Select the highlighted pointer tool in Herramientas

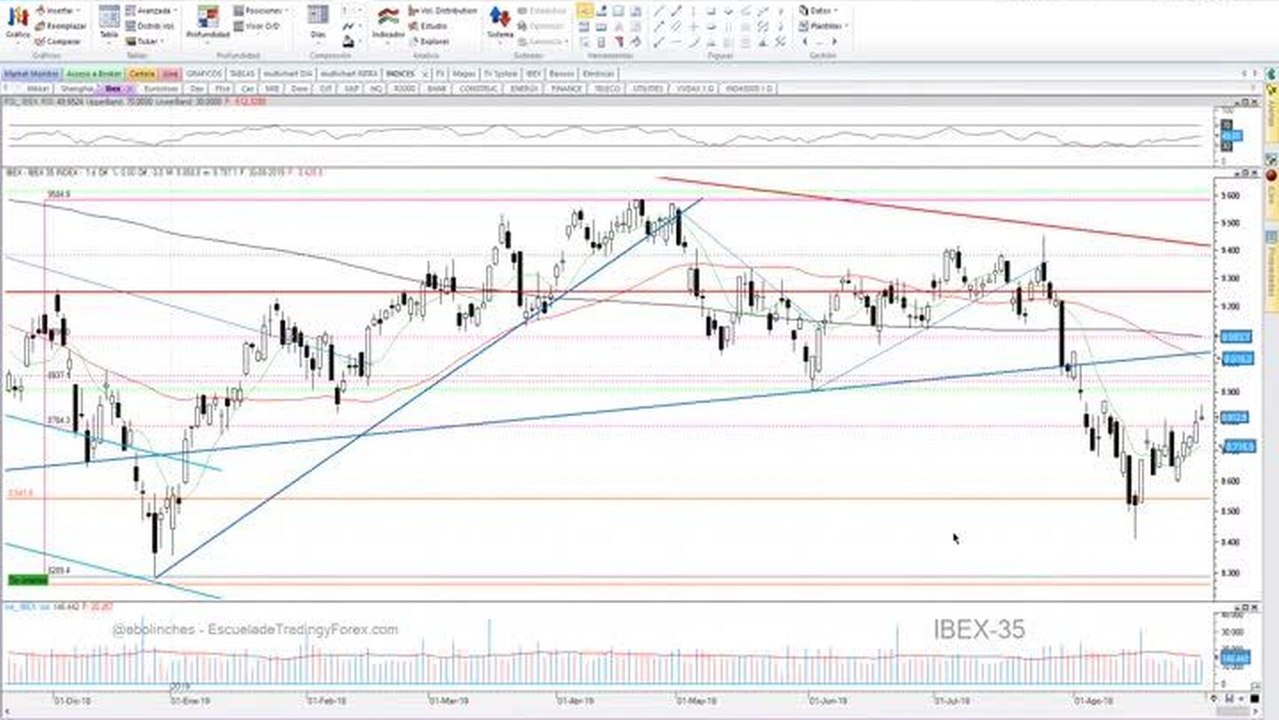[585, 10]
